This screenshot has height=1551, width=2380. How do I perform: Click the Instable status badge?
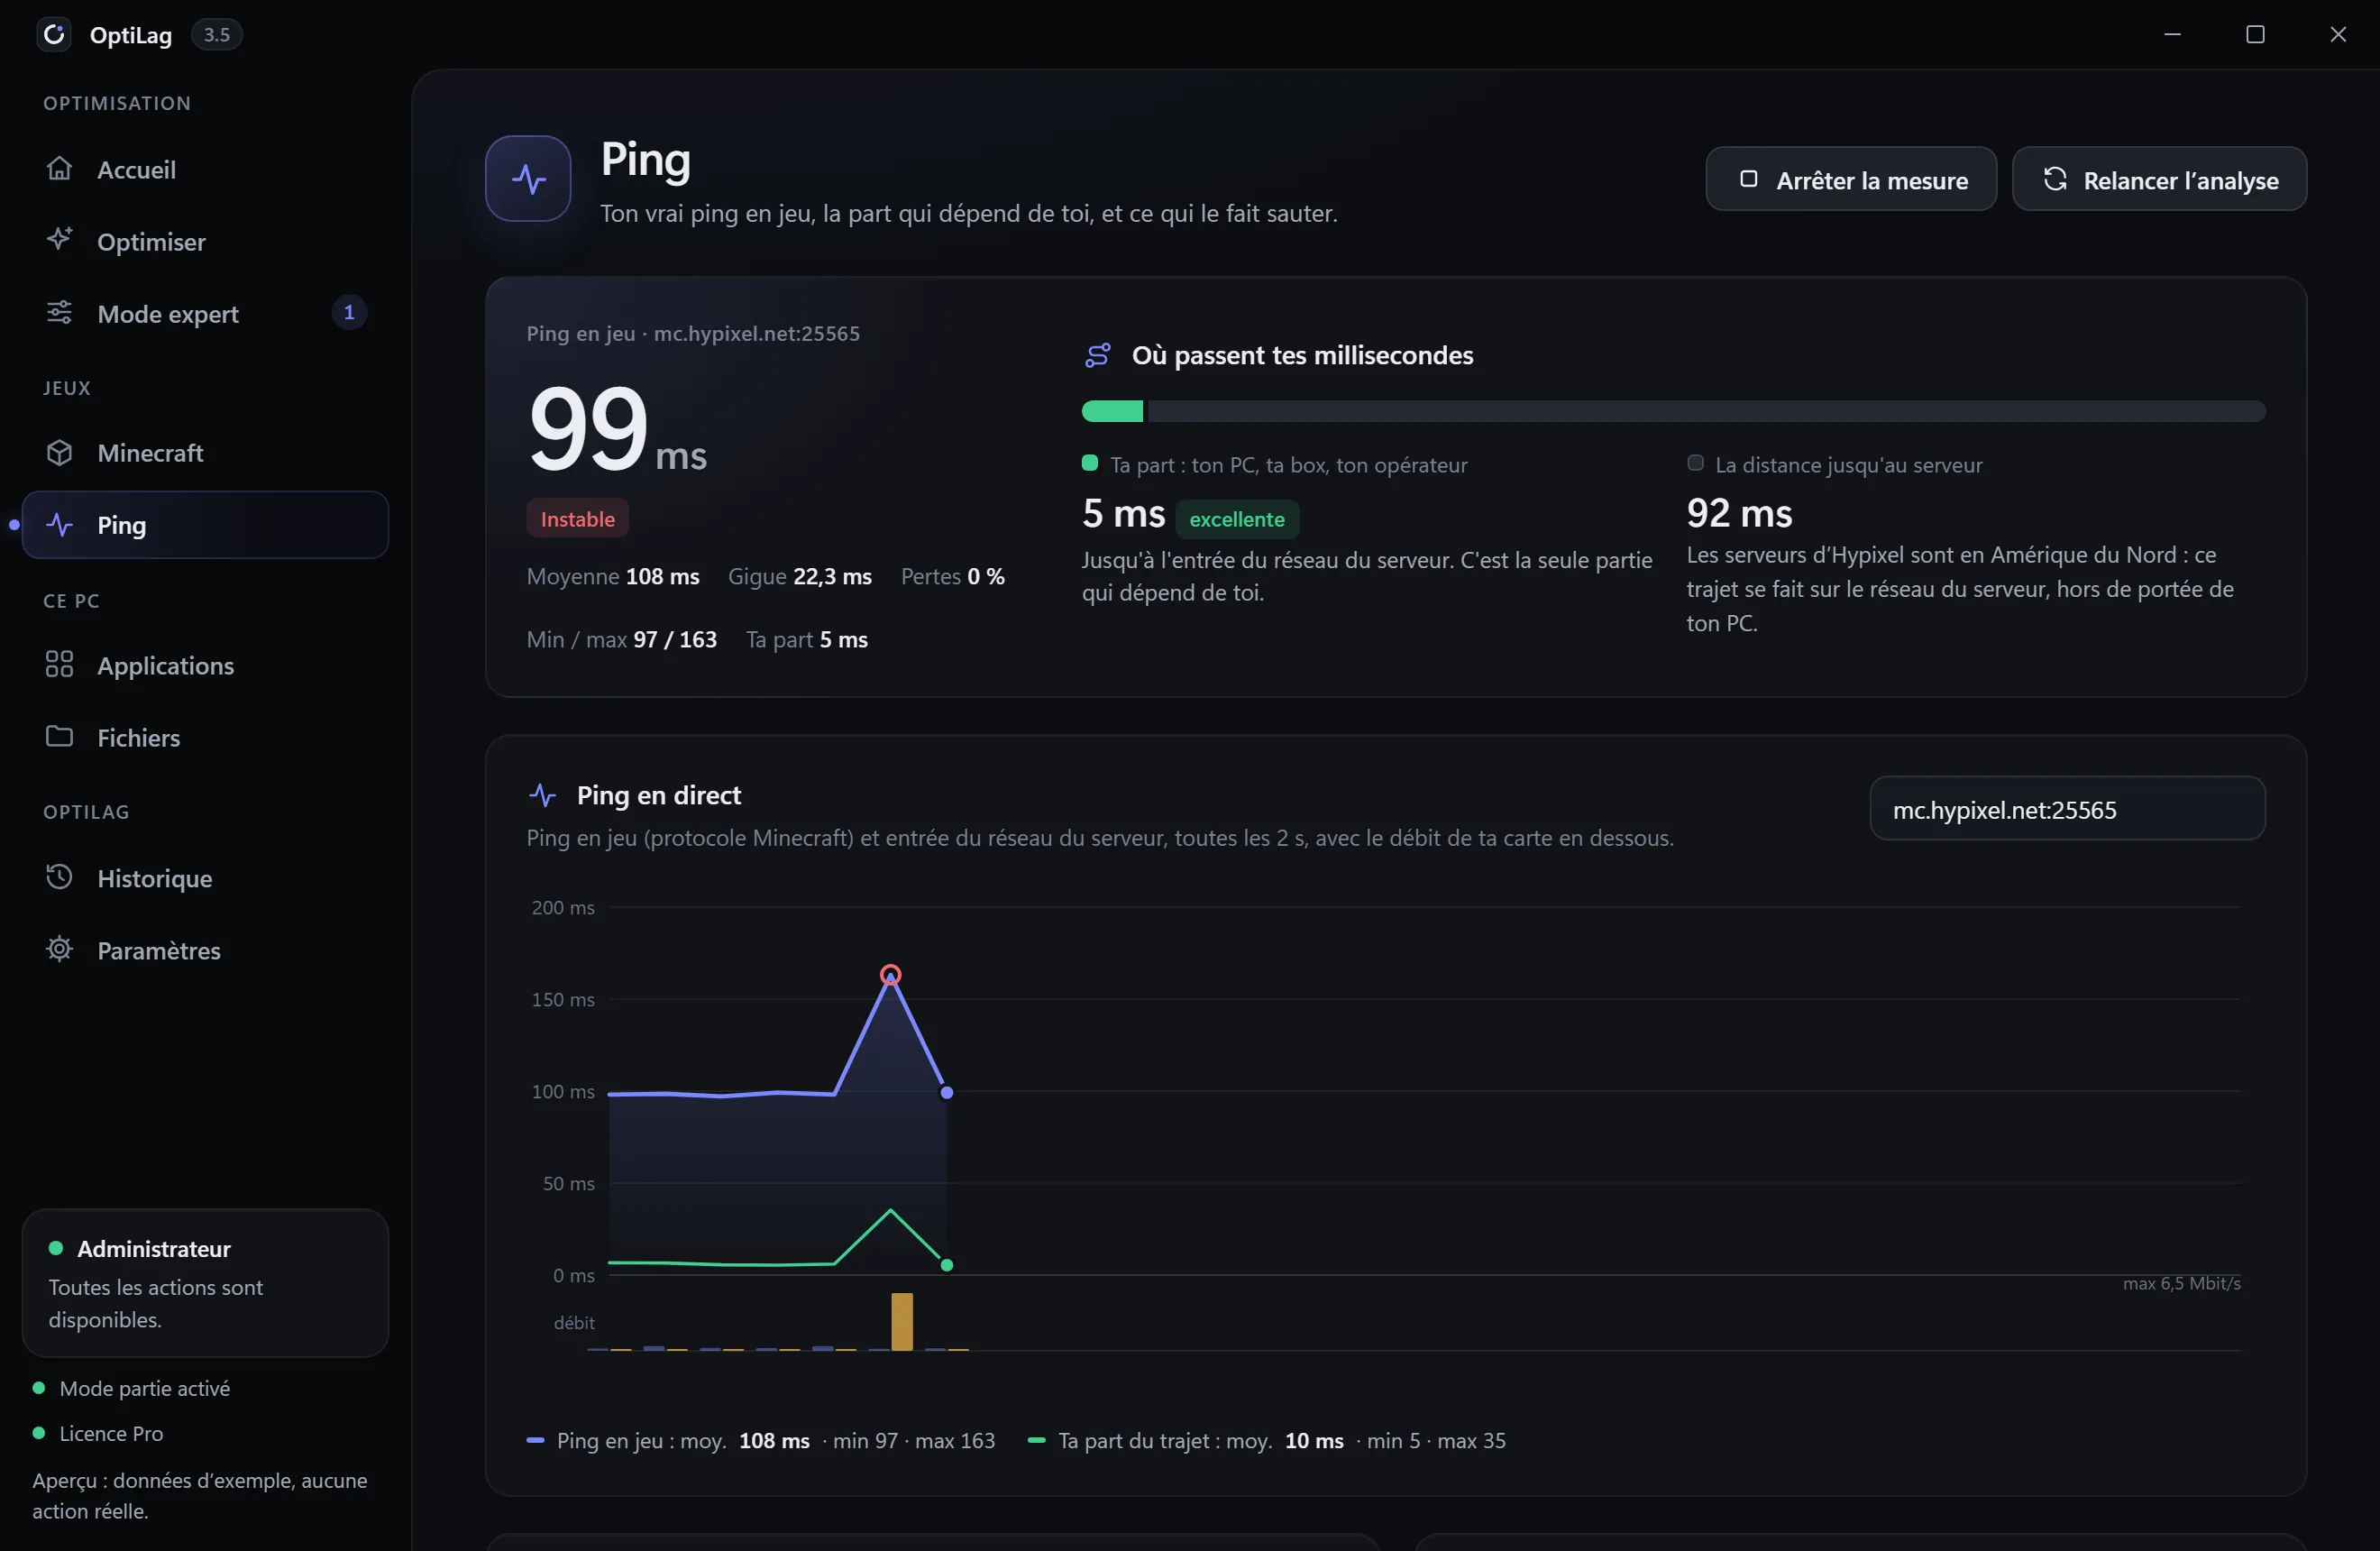coord(577,518)
